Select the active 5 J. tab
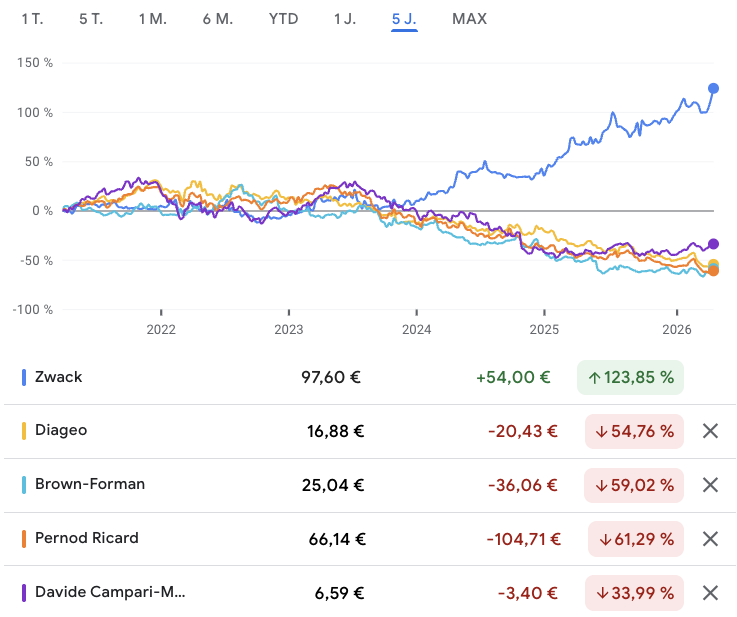Viewport: 737px width, 617px height. click(404, 19)
